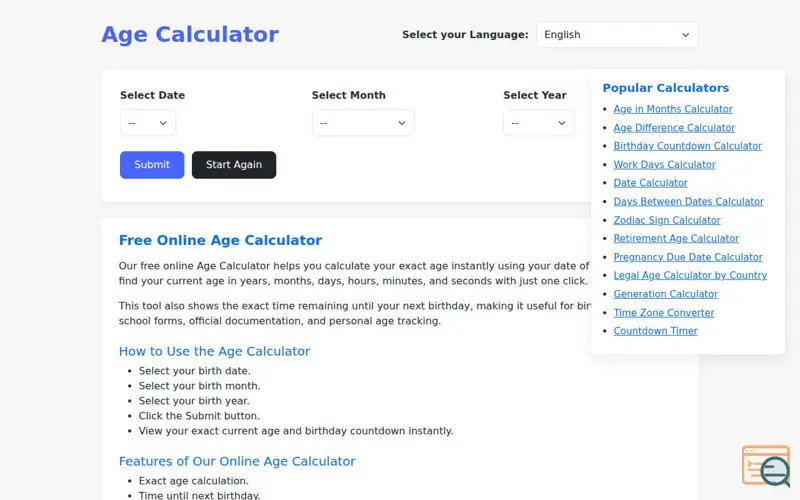Click the Free Online Age Calculator heading
Screen dimensions: 800x500
[x=220, y=240]
